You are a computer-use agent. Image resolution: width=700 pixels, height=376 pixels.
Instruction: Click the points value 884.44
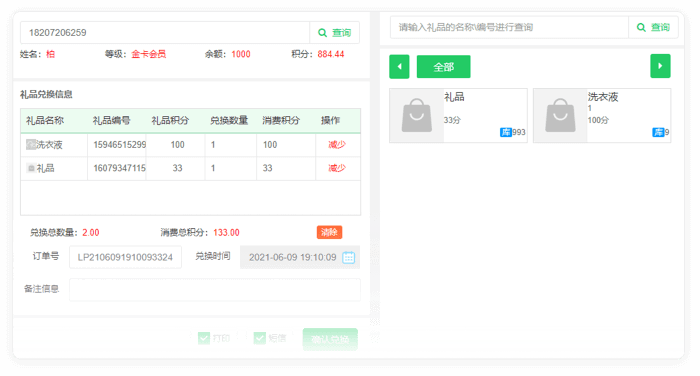pyautogui.click(x=331, y=54)
